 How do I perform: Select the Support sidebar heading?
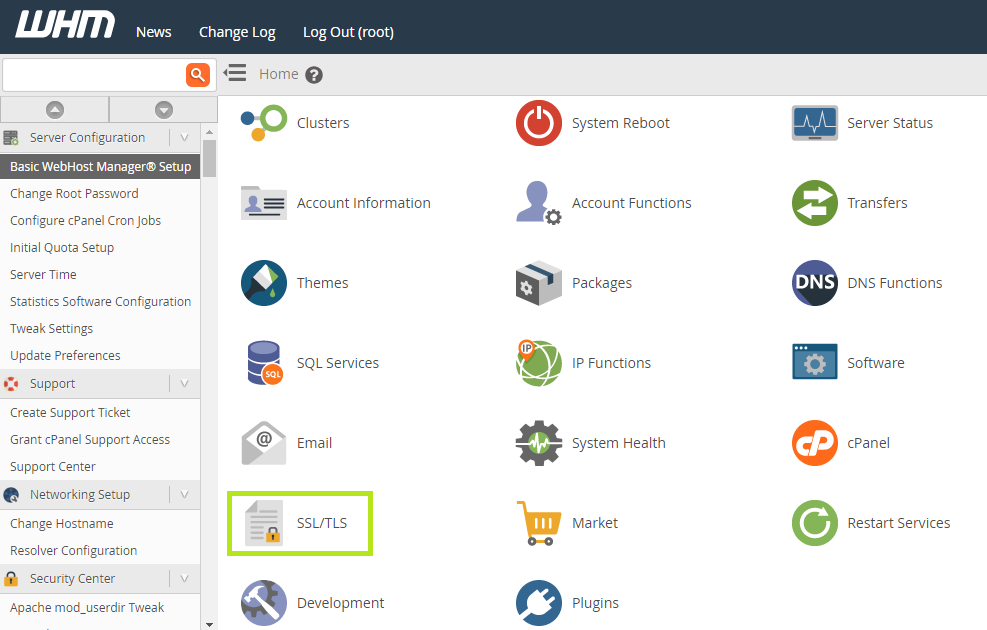tap(52, 383)
